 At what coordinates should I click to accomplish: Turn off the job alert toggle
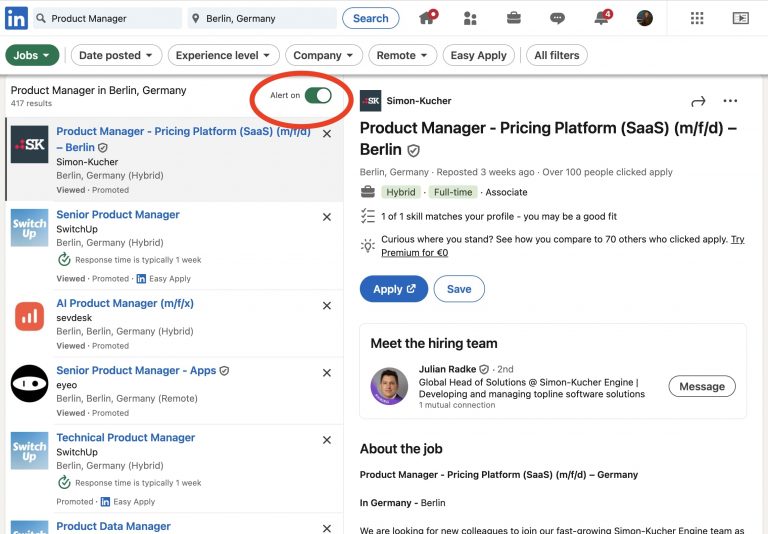317,95
